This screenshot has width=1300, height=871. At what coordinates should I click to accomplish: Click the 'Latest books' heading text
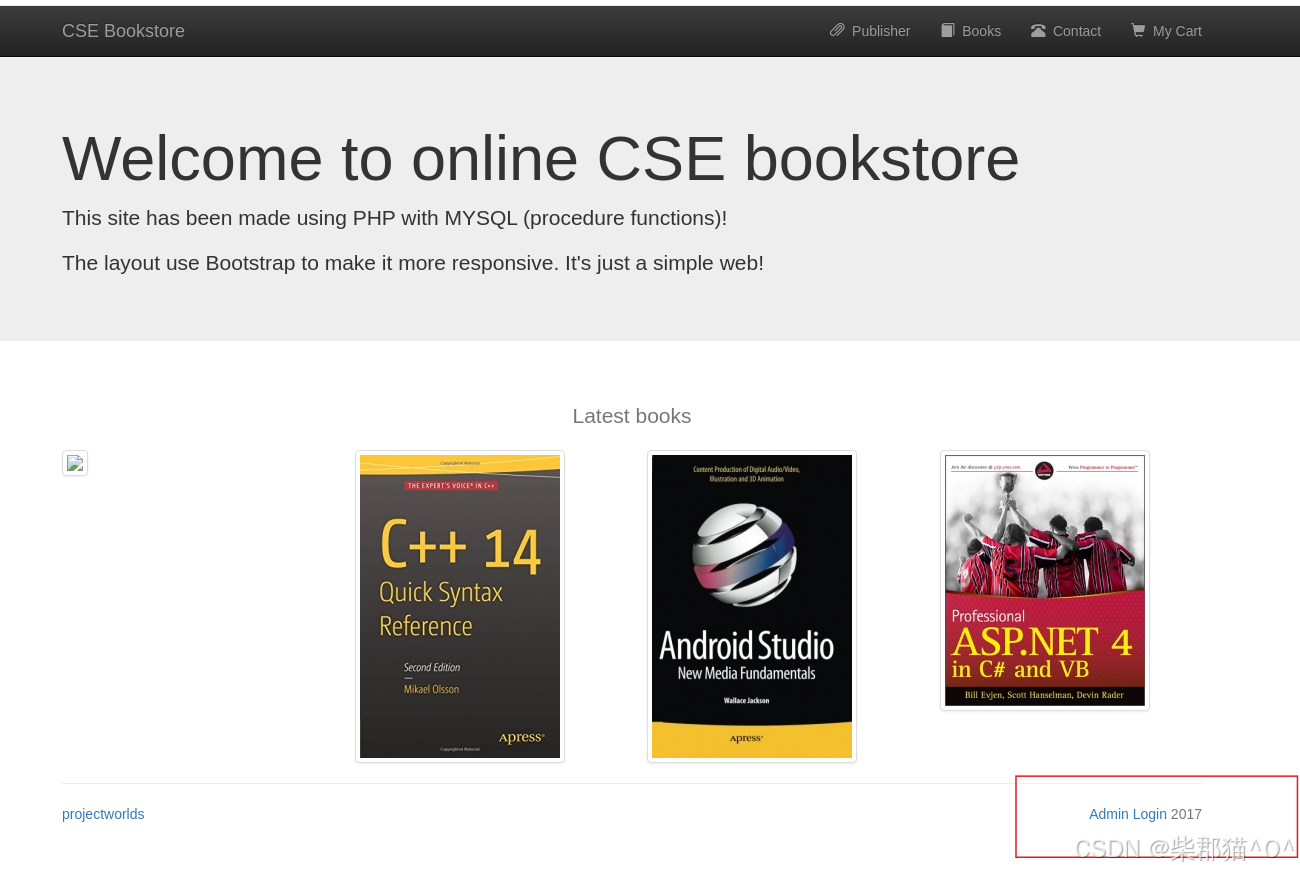(x=632, y=416)
